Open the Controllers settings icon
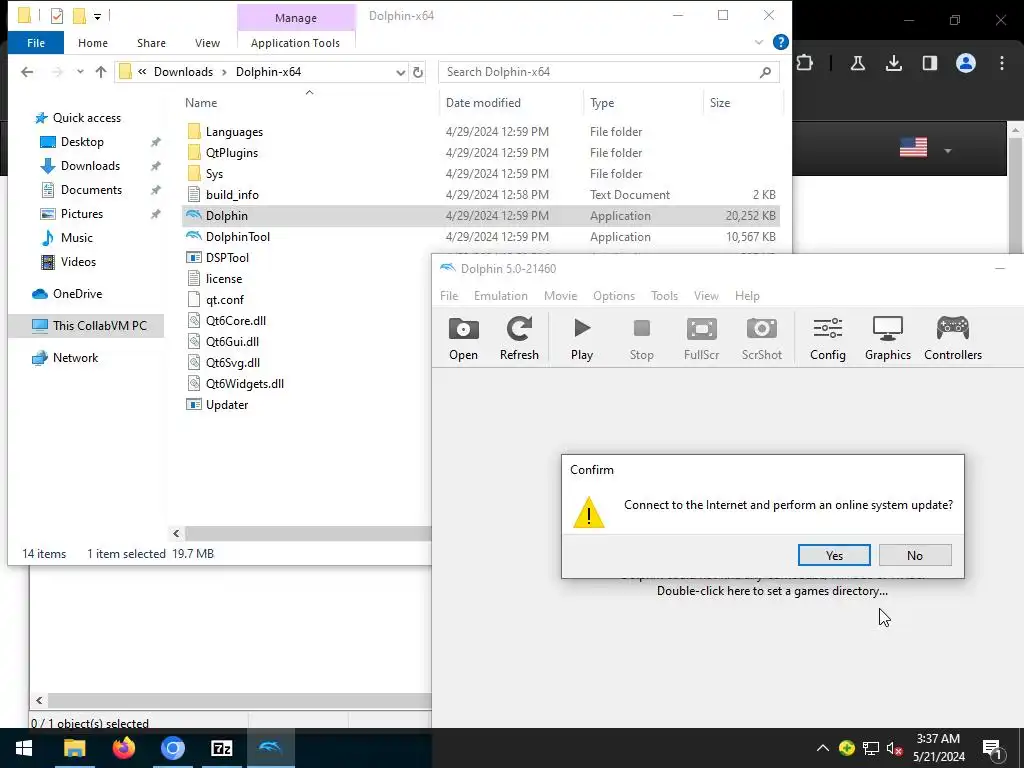Viewport: 1024px width, 768px height. point(953,338)
